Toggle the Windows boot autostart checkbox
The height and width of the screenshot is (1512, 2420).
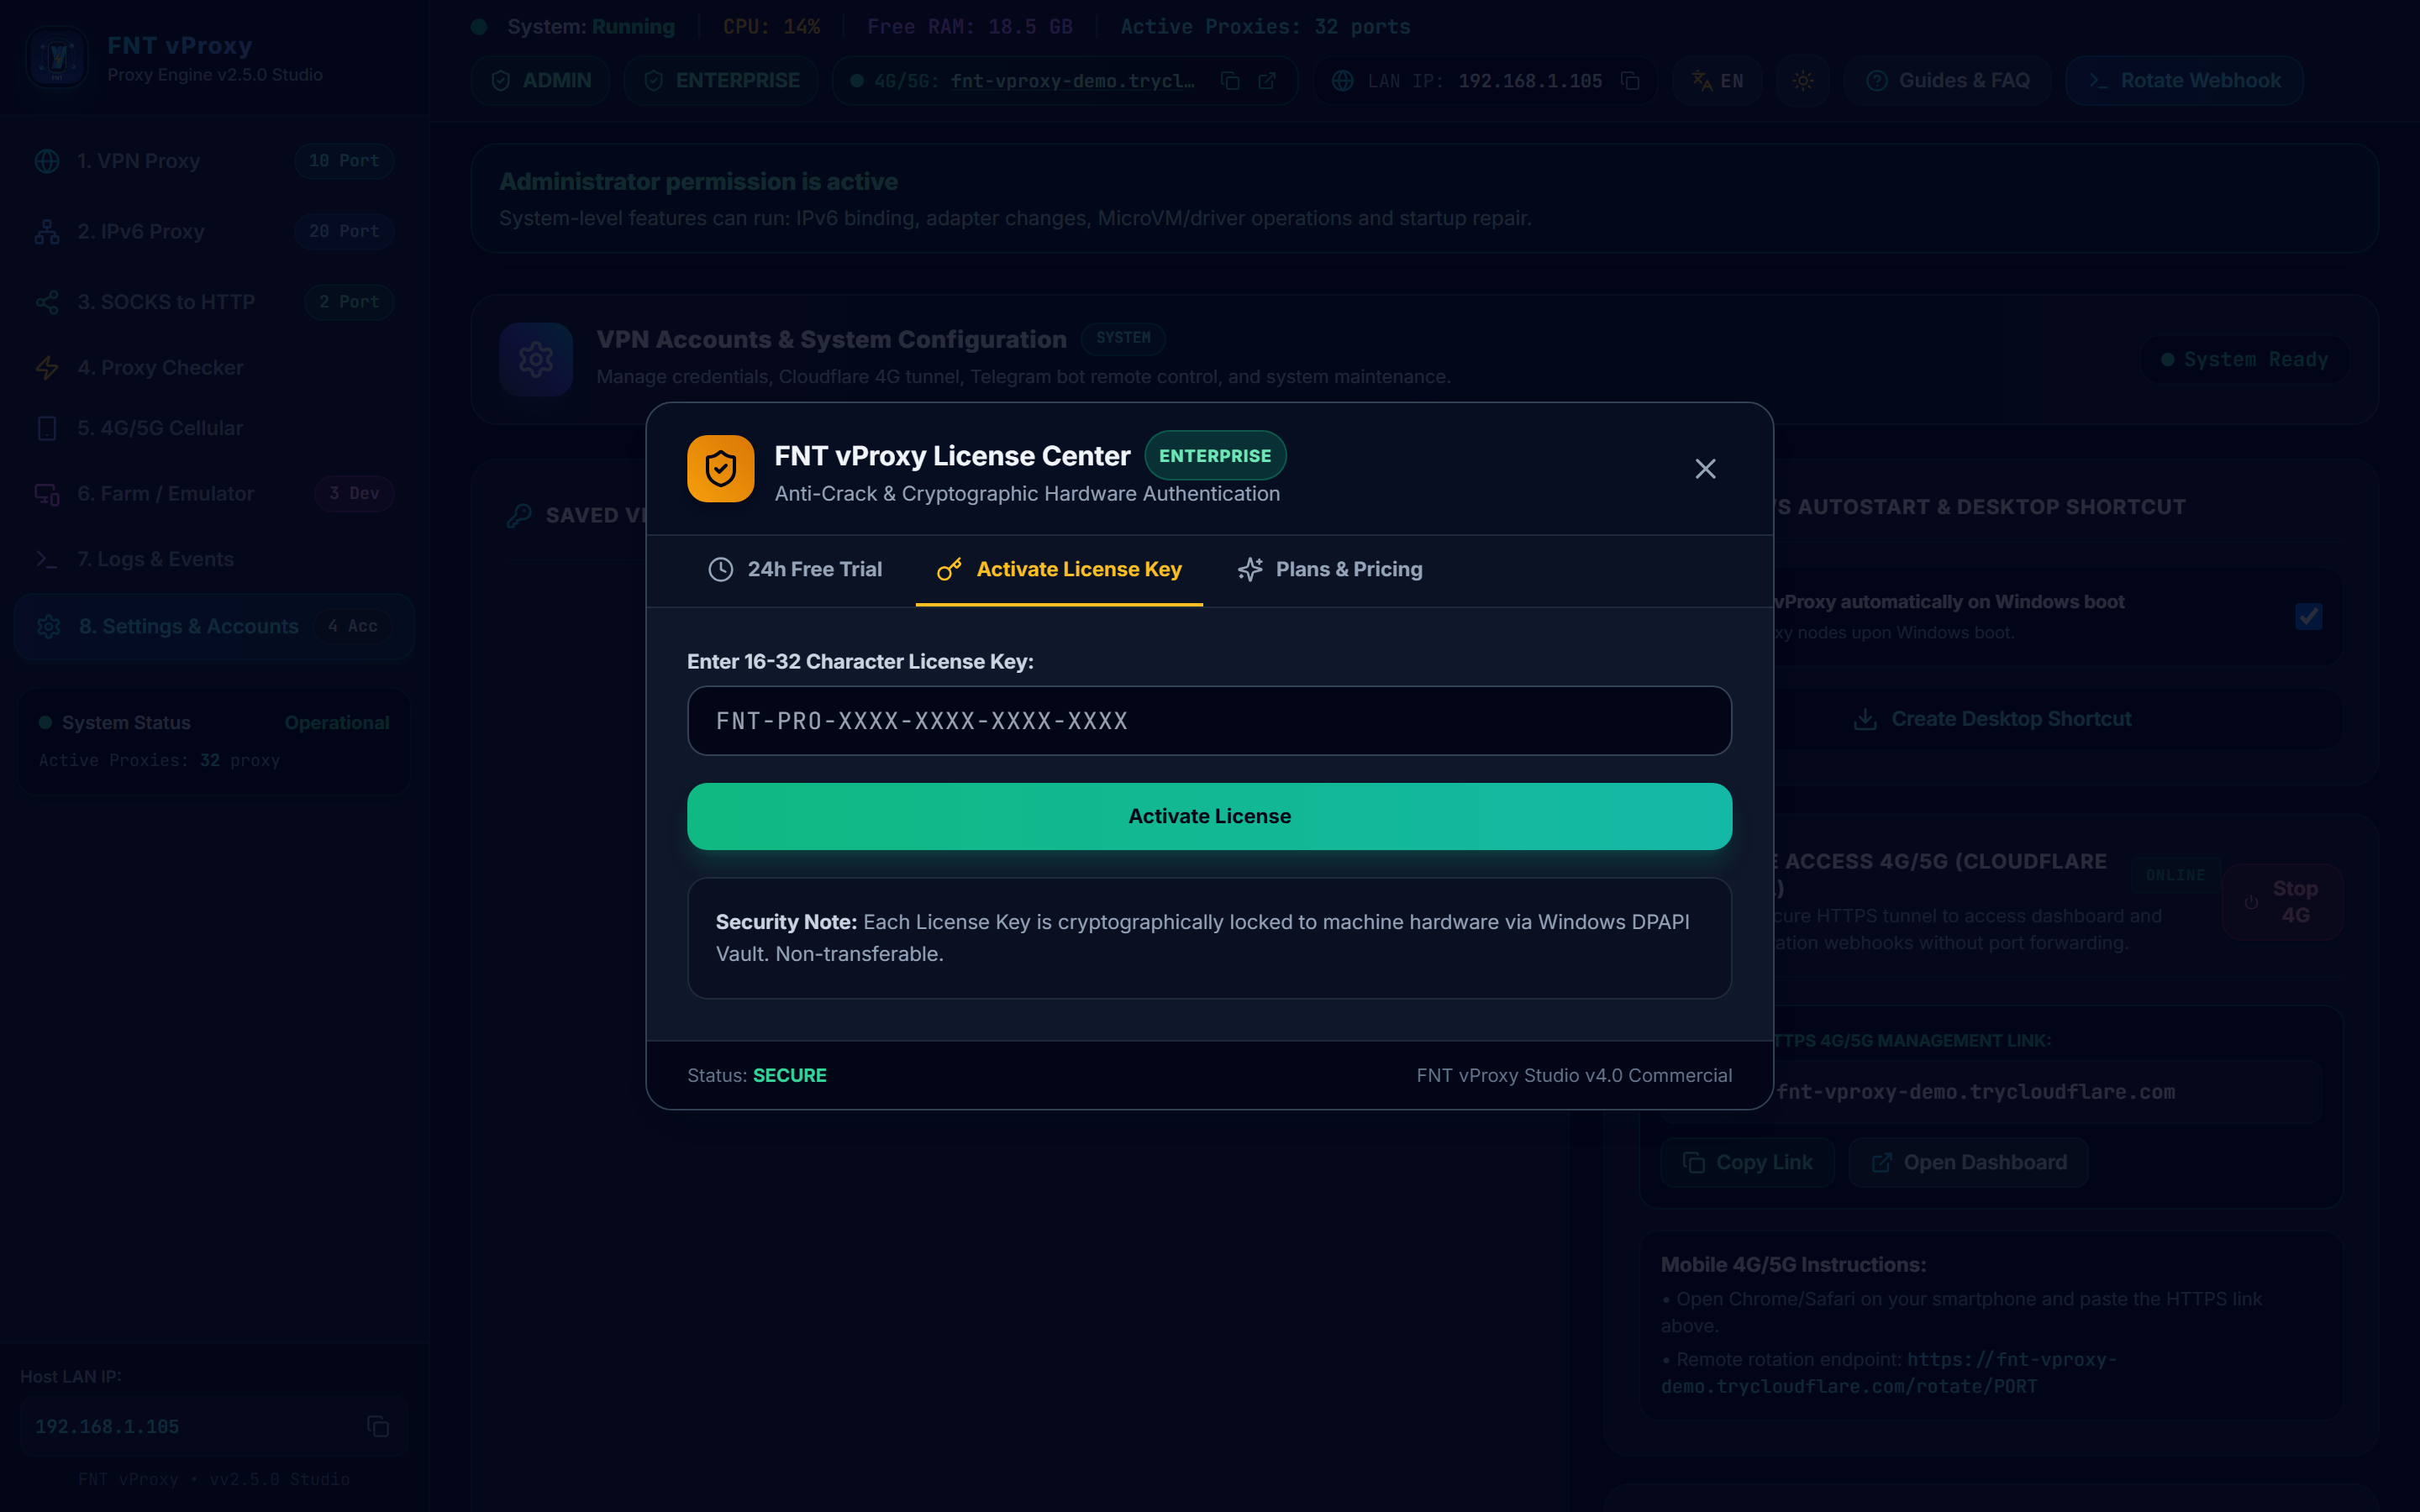pyautogui.click(x=2308, y=616)
